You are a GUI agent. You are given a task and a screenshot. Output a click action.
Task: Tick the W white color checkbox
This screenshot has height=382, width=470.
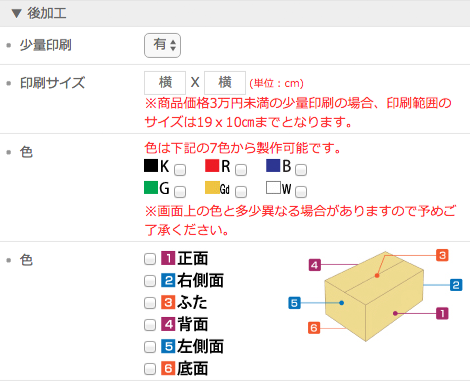click(x=301, y=192)
